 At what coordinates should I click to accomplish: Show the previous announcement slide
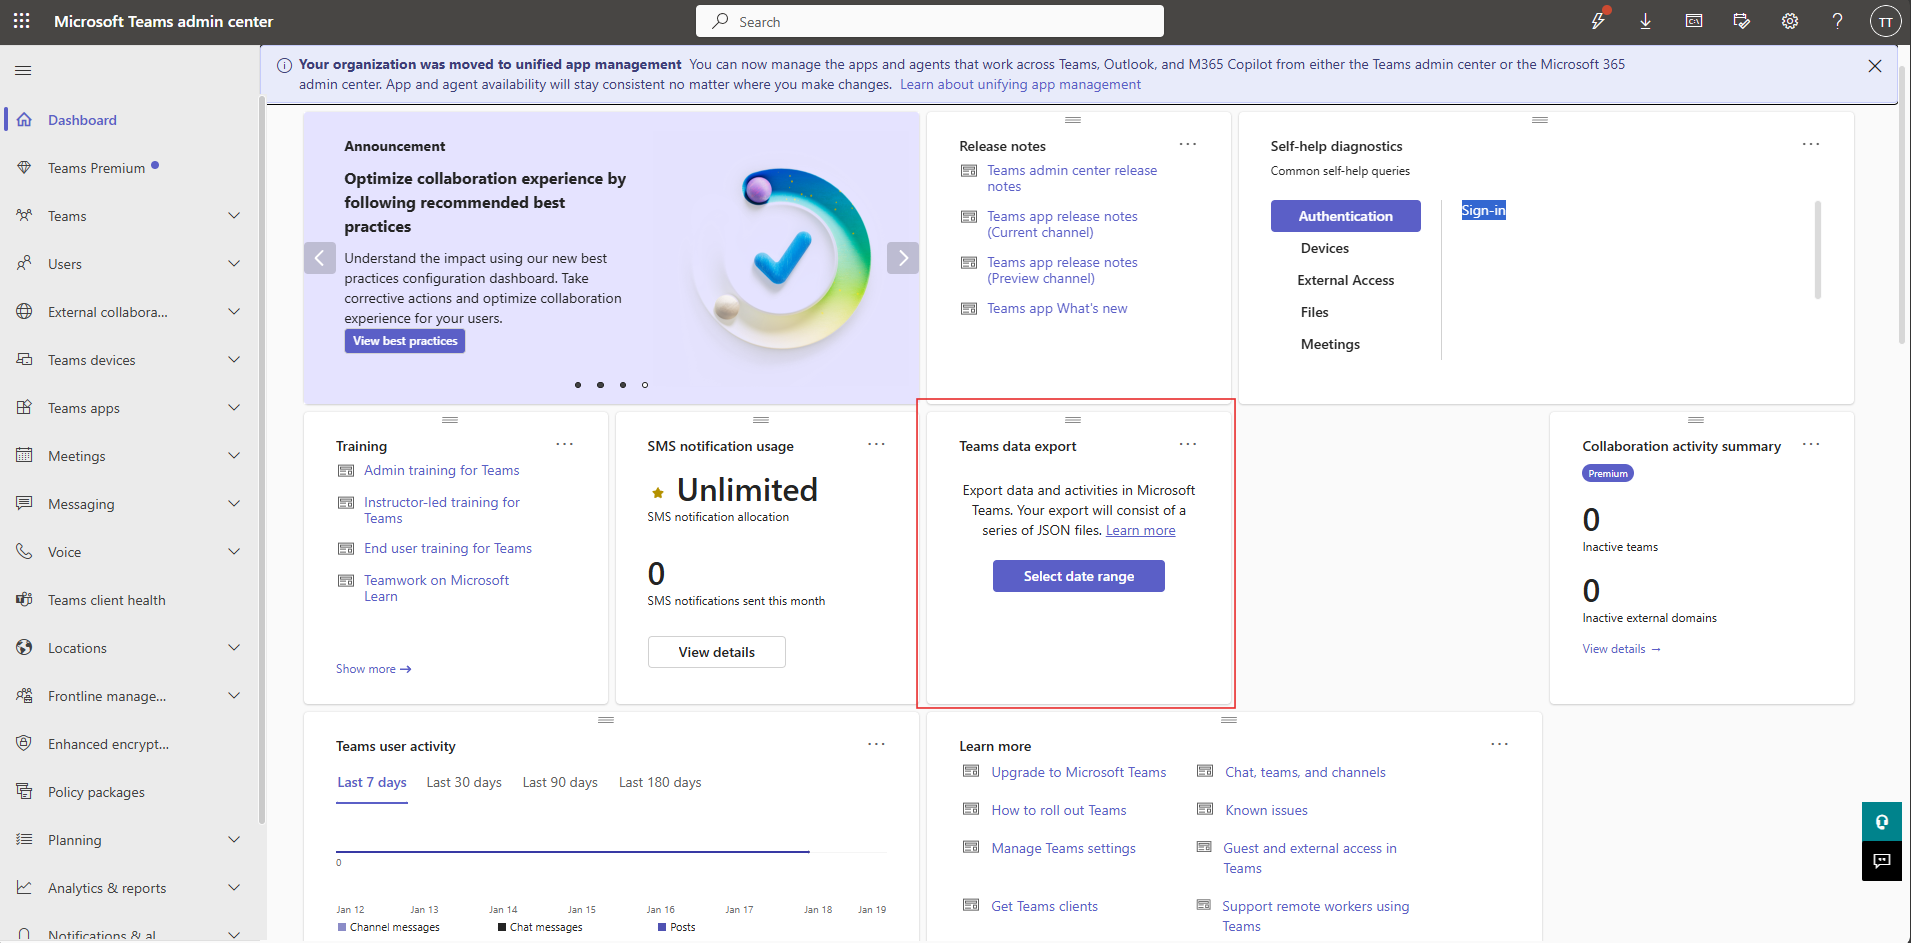[319, 258]
